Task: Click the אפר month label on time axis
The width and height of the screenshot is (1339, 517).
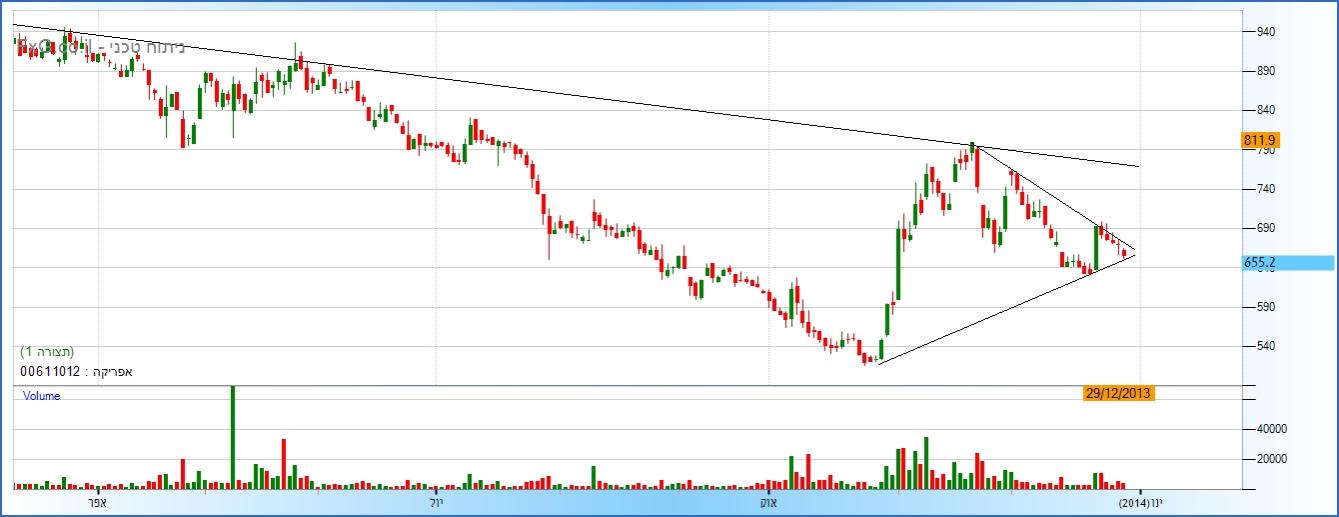Action: pyautogui.click(x=98, y=502)
